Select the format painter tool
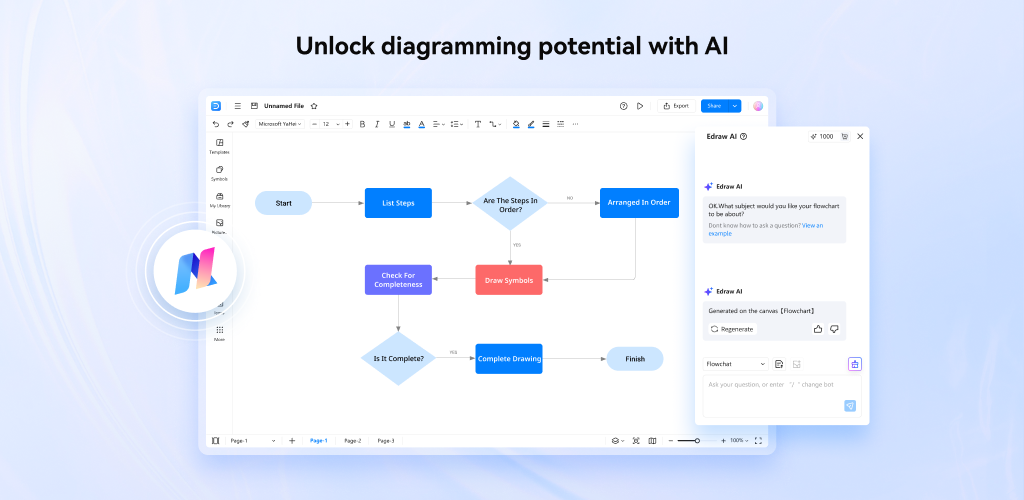The width and height of the screenshot is (1024, 500). pos(246,124)
